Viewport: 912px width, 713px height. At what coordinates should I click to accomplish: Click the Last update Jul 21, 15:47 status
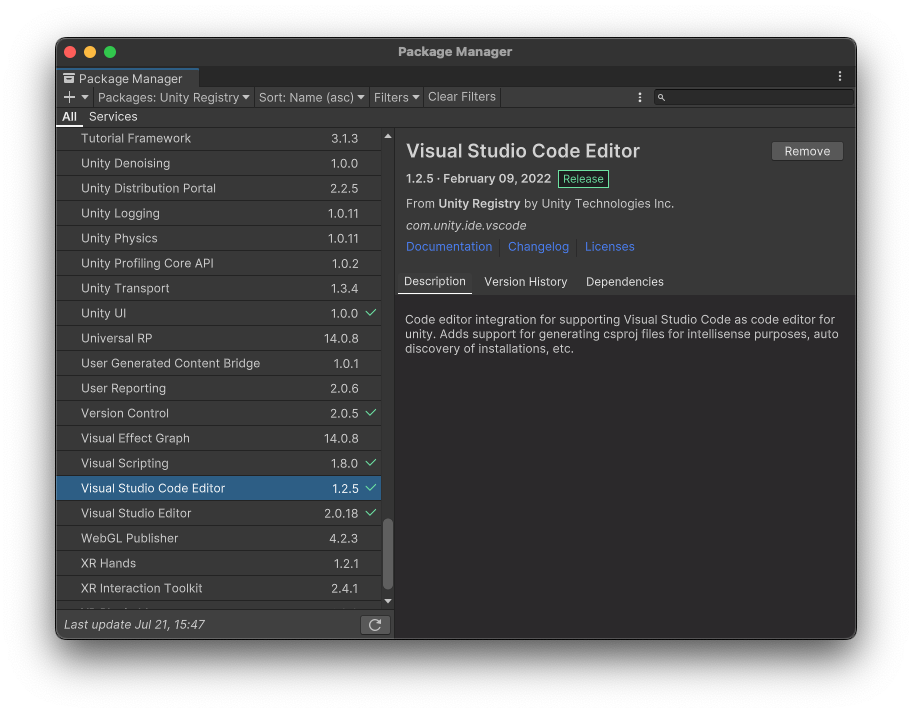tap(134, 625)
